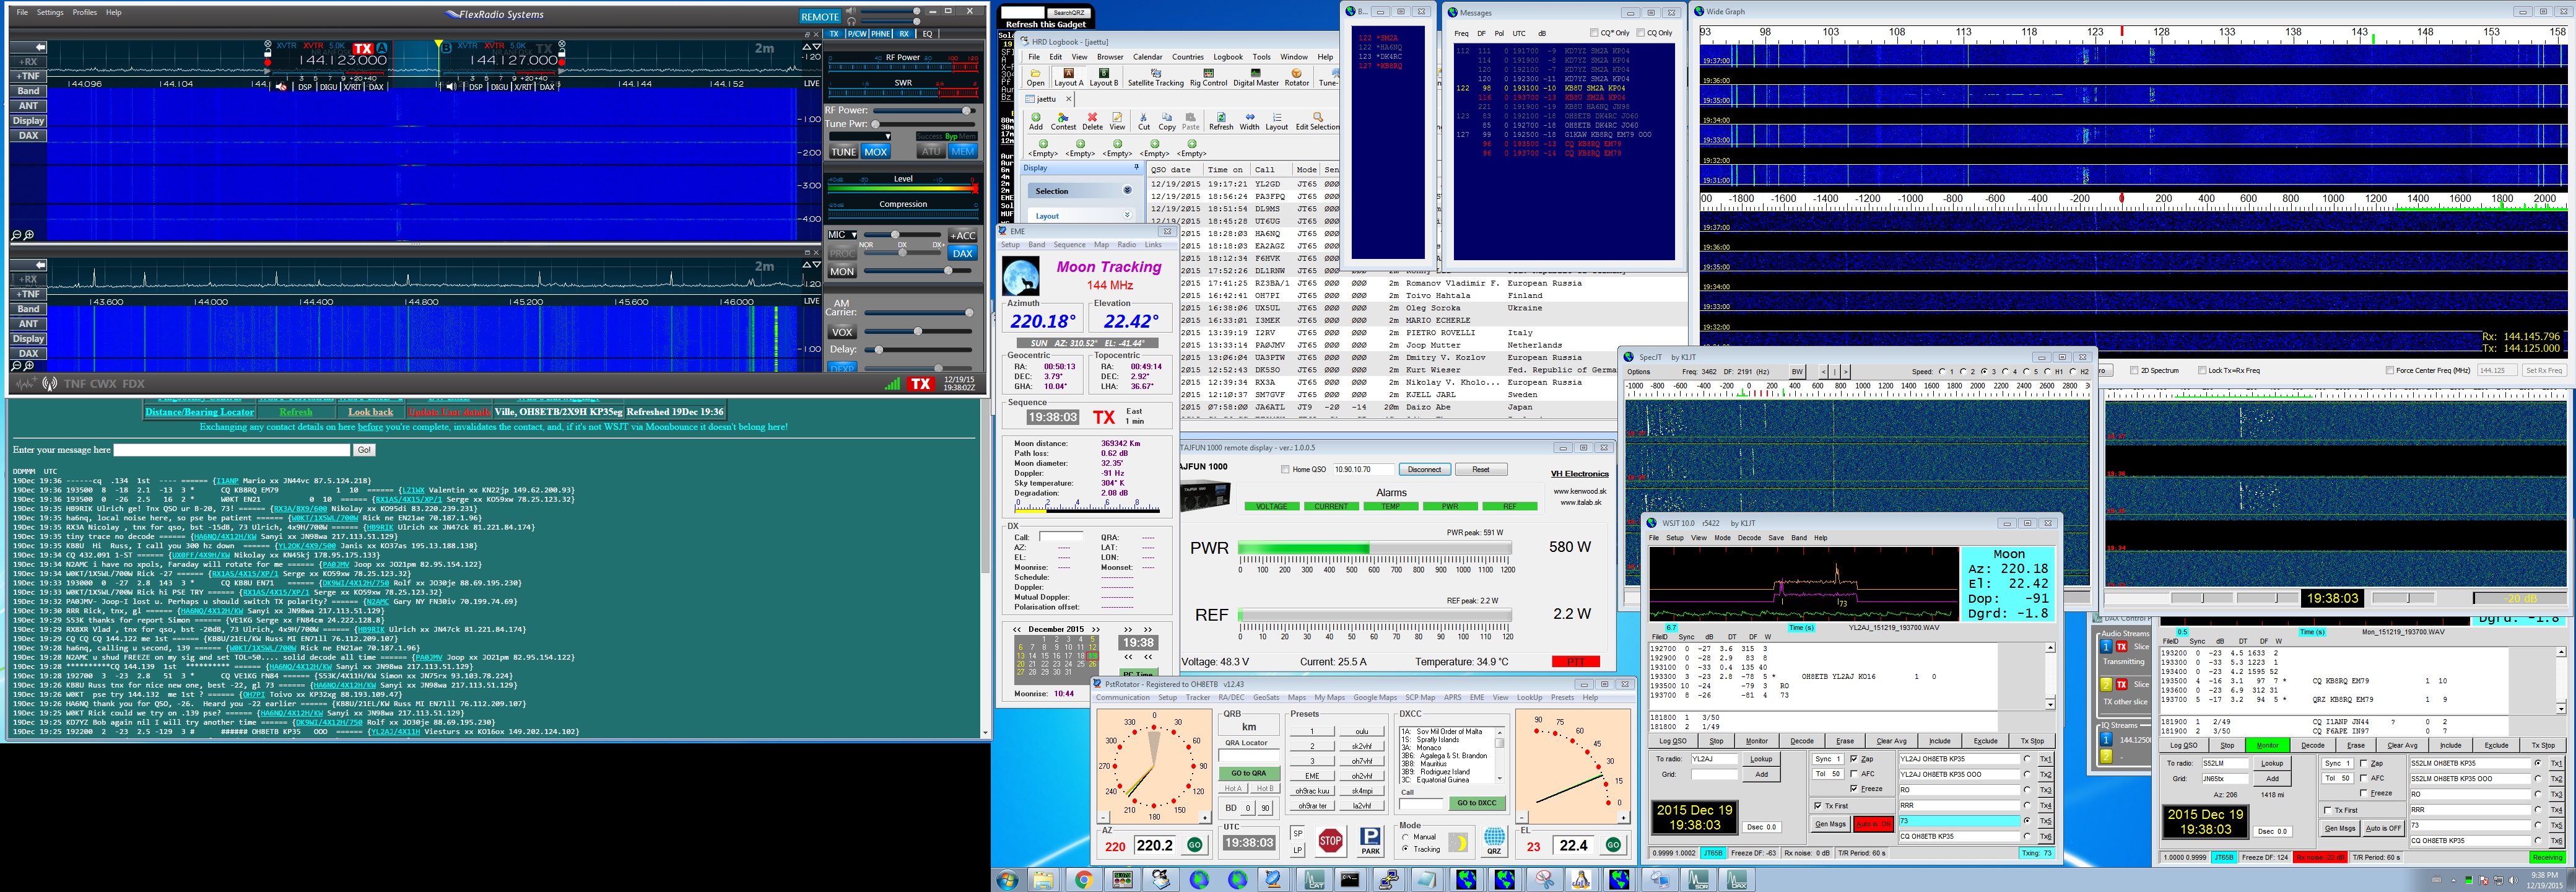The image size is (2576, 892).
Task: Click the Rotator icon in HRD Logbook
Action: click(x=1296, y=77)
